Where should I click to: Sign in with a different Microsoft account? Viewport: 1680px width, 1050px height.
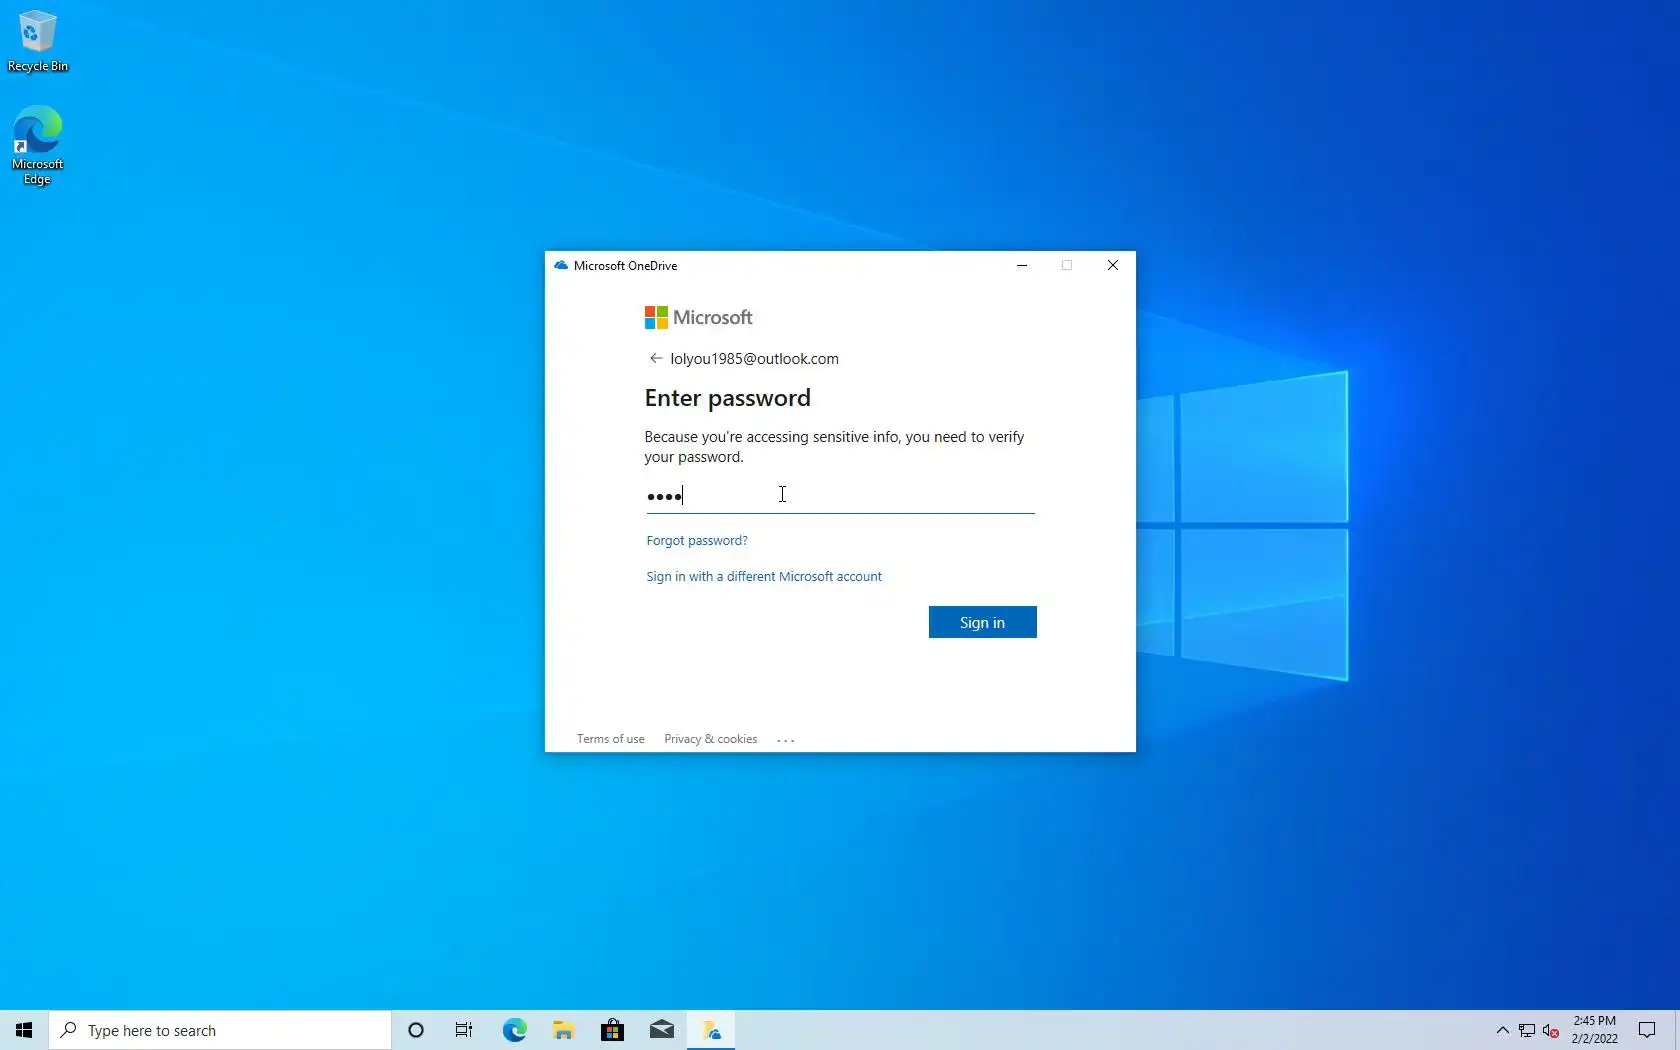[x=764, y=576]
